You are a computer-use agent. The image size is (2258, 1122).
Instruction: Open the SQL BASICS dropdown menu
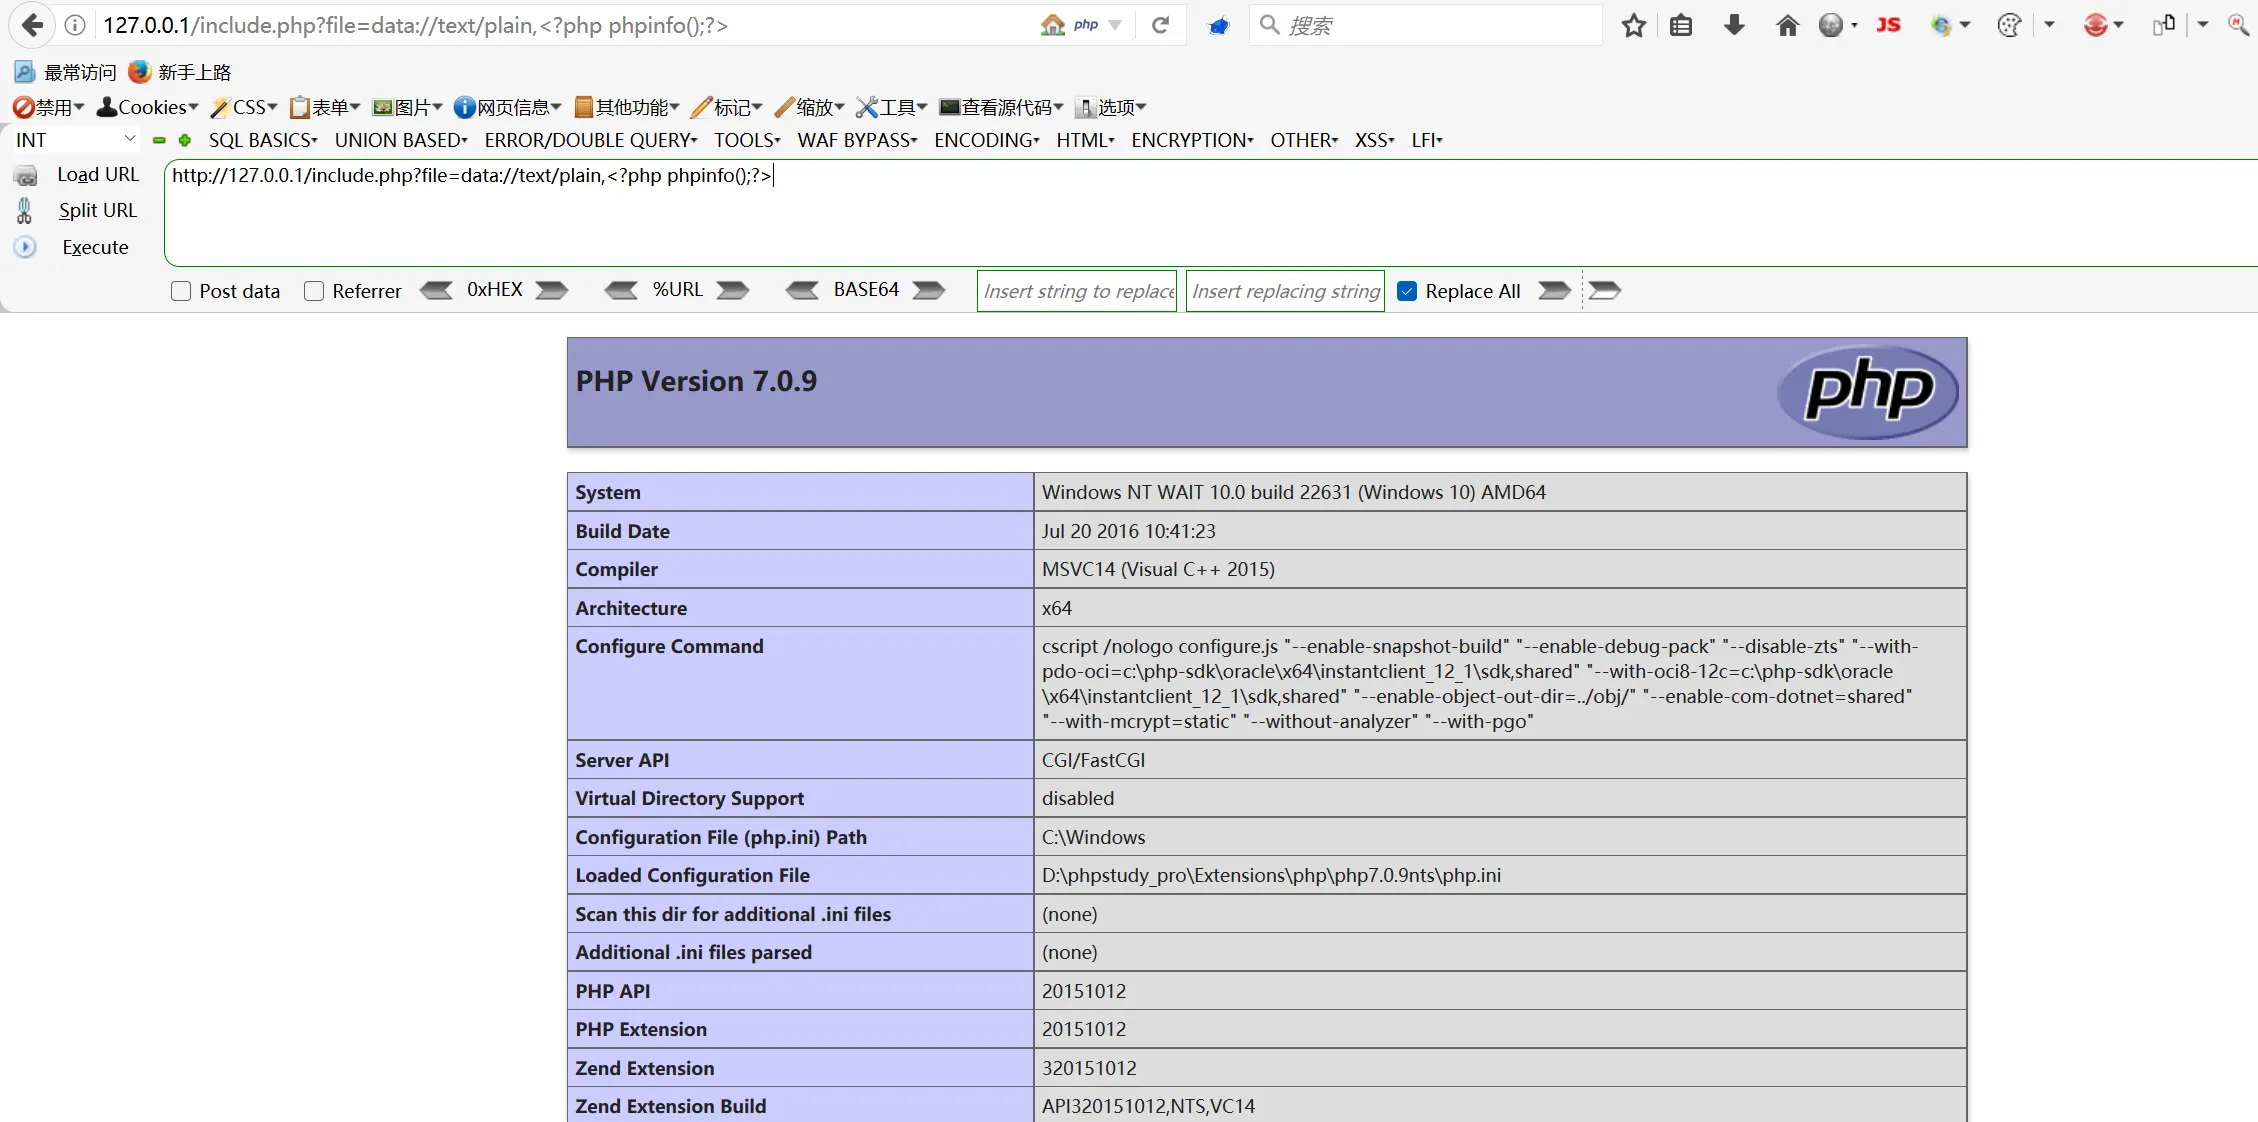pos(262,140)
